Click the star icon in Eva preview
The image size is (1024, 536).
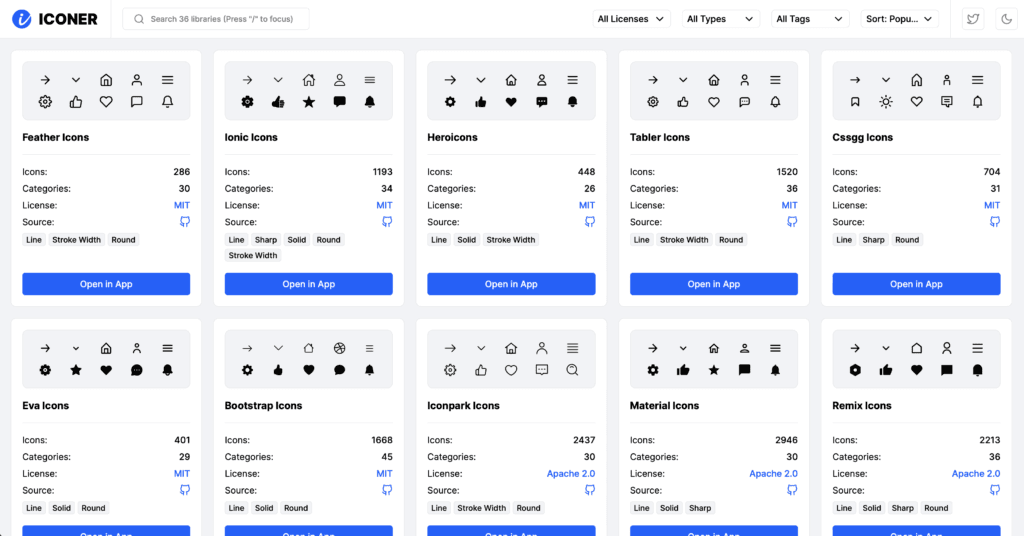click(76, 370)
